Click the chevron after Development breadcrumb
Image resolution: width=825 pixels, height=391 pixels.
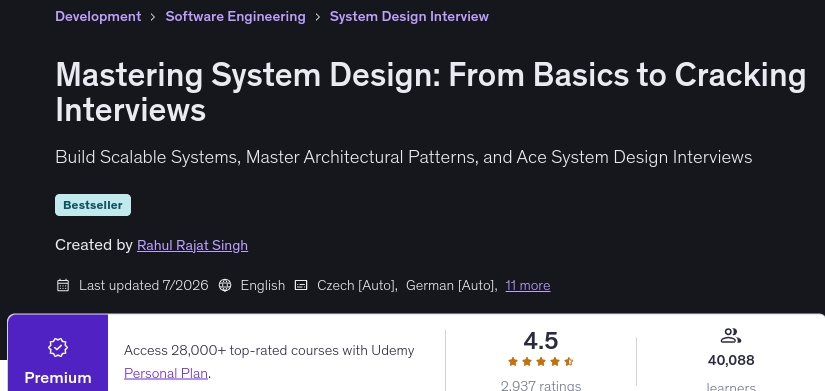click(x=153, y=17)
